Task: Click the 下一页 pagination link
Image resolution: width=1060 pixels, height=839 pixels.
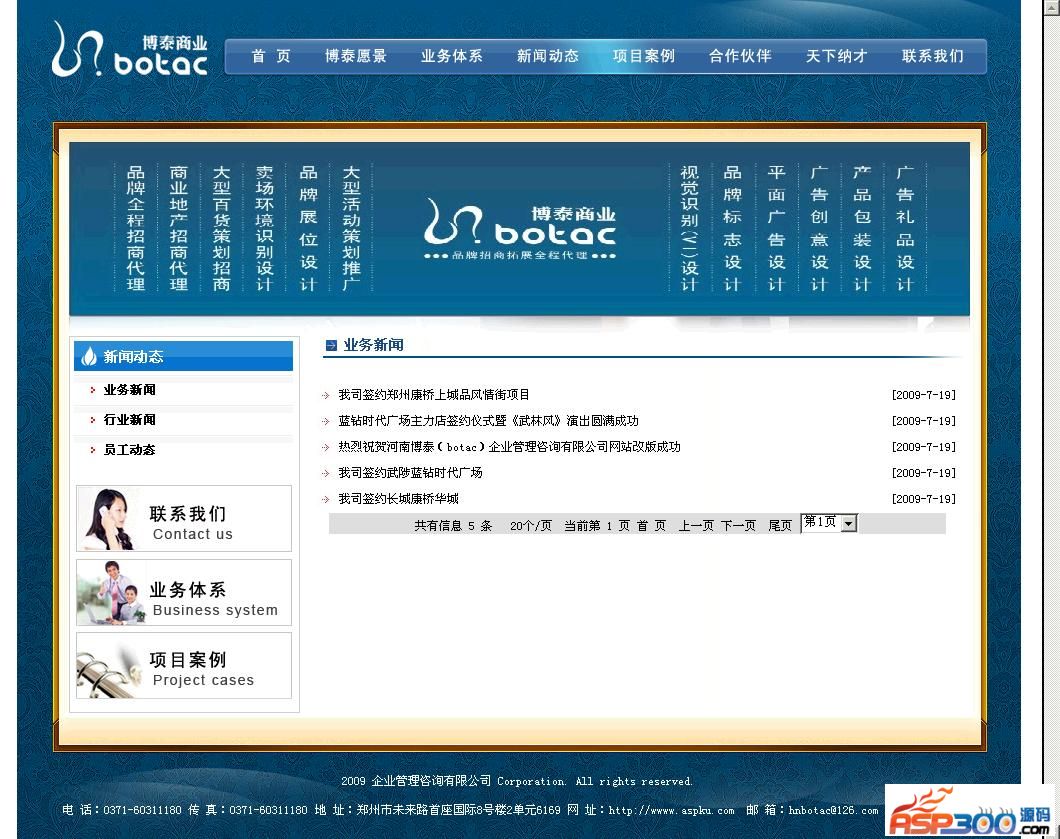Action: pos(738,525)
